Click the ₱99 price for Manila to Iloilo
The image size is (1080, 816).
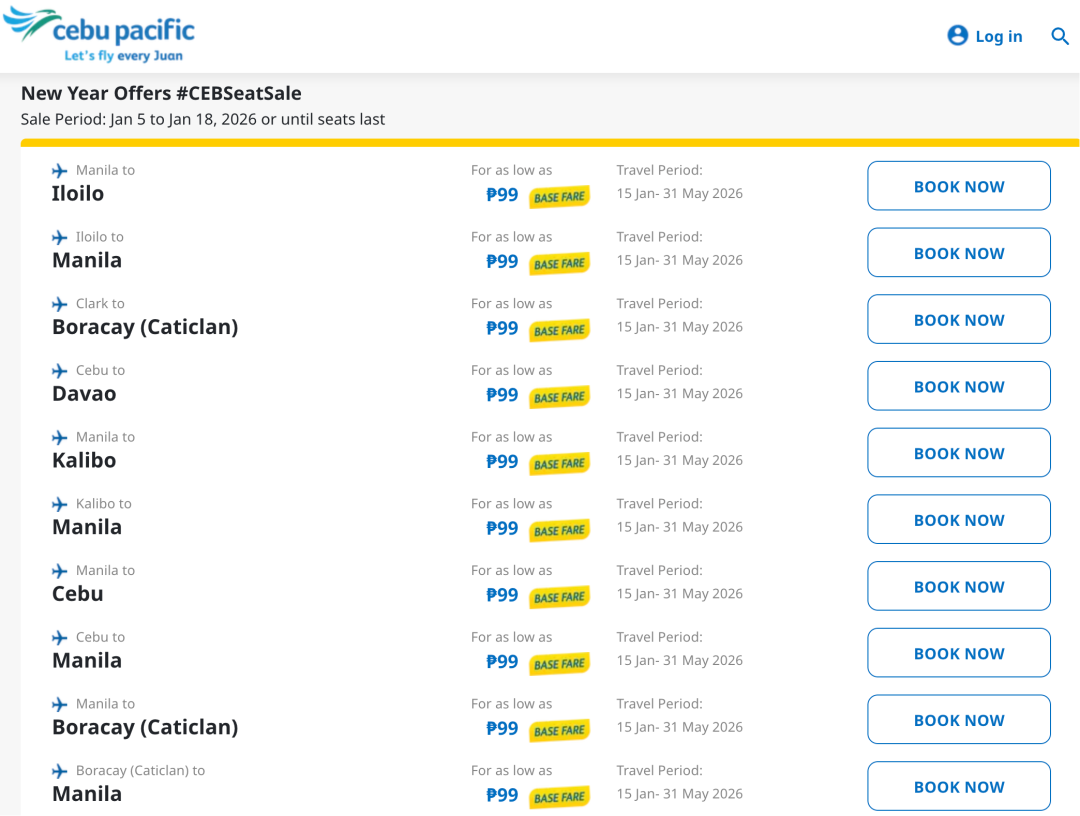pos(502,195)
